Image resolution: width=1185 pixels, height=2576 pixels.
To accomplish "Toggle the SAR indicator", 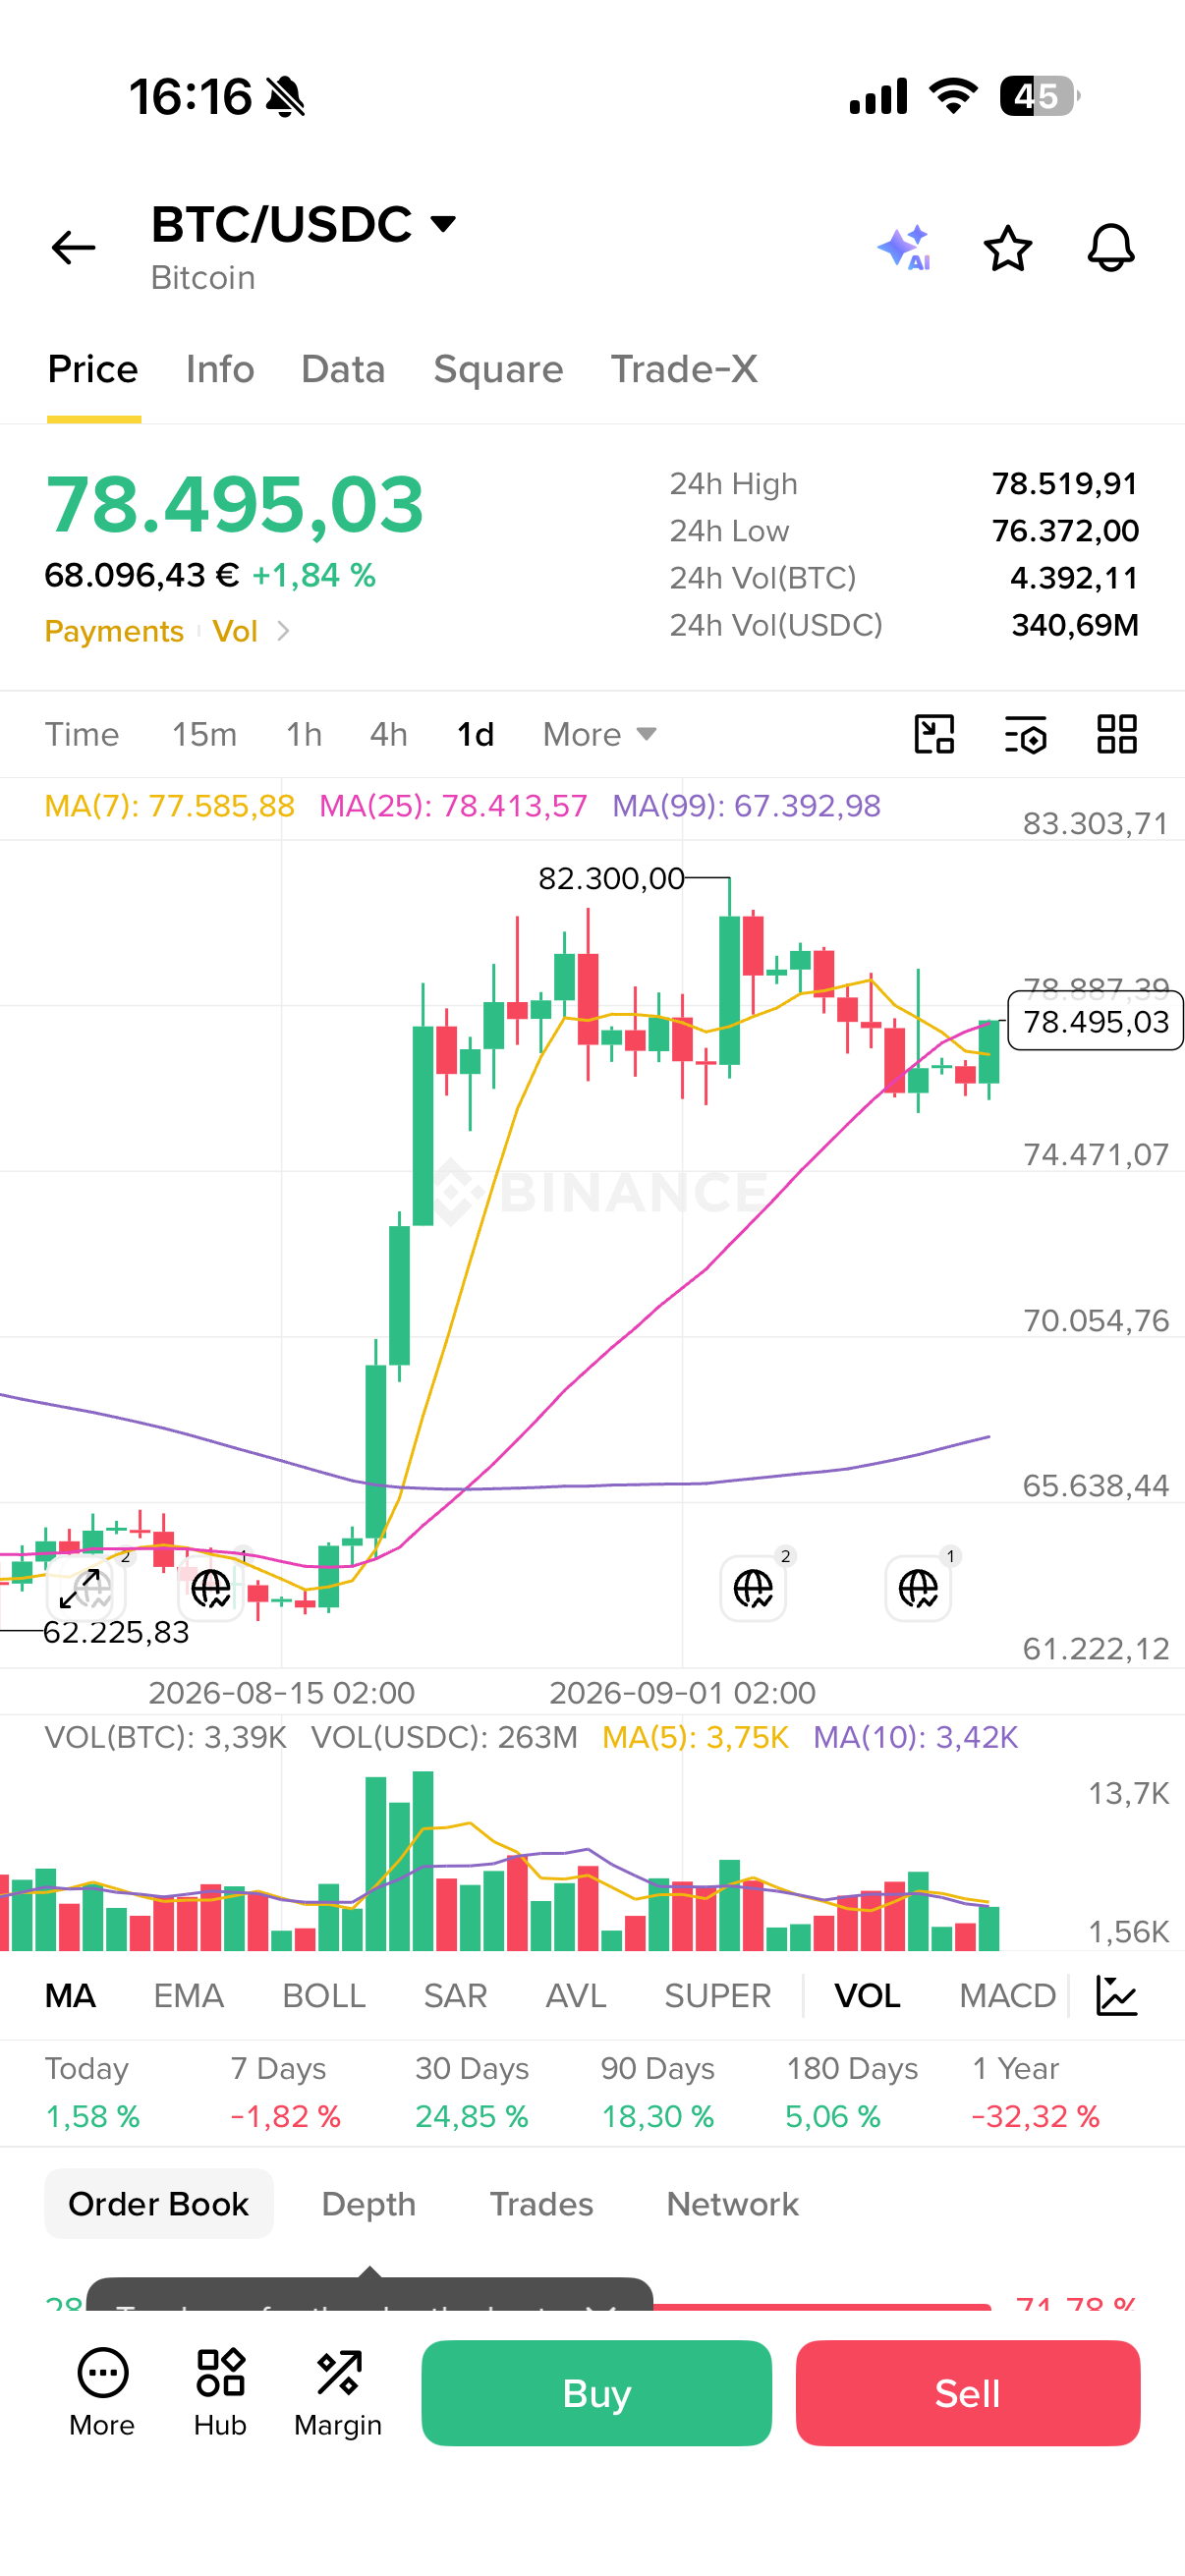I will point(455,1996).
